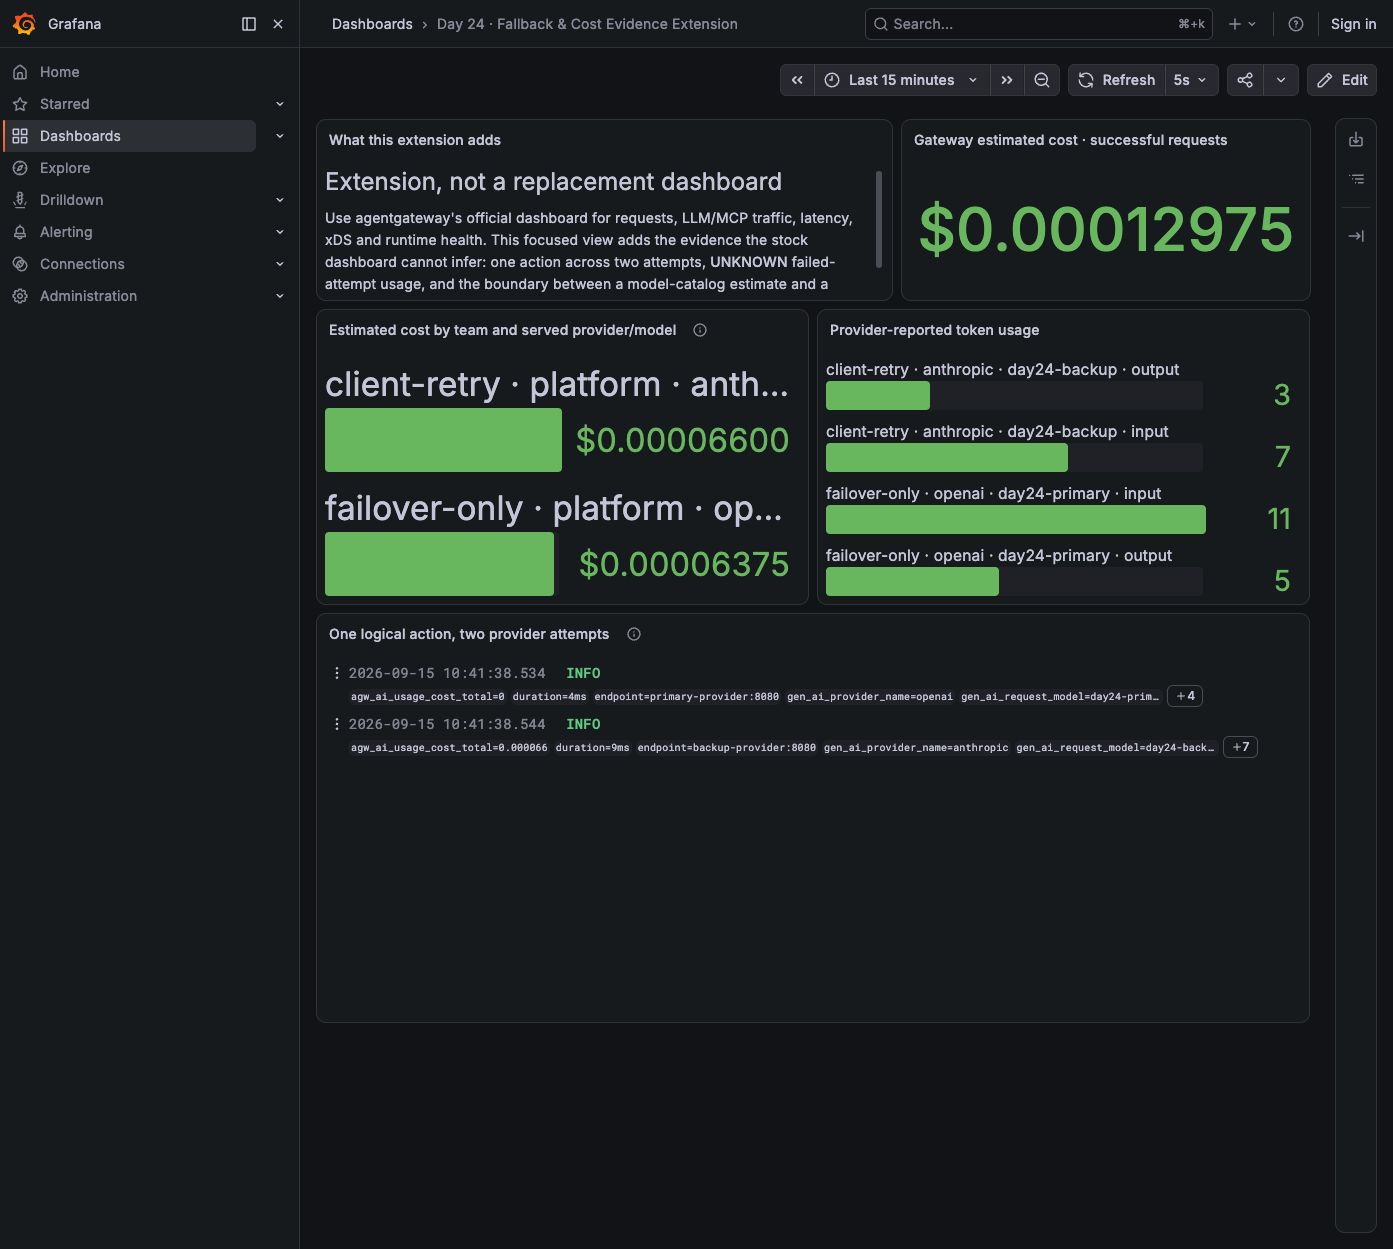The image size is (1393, 1249).
Task: Open the share options dropdown arrow
Action: point(1281,80)
